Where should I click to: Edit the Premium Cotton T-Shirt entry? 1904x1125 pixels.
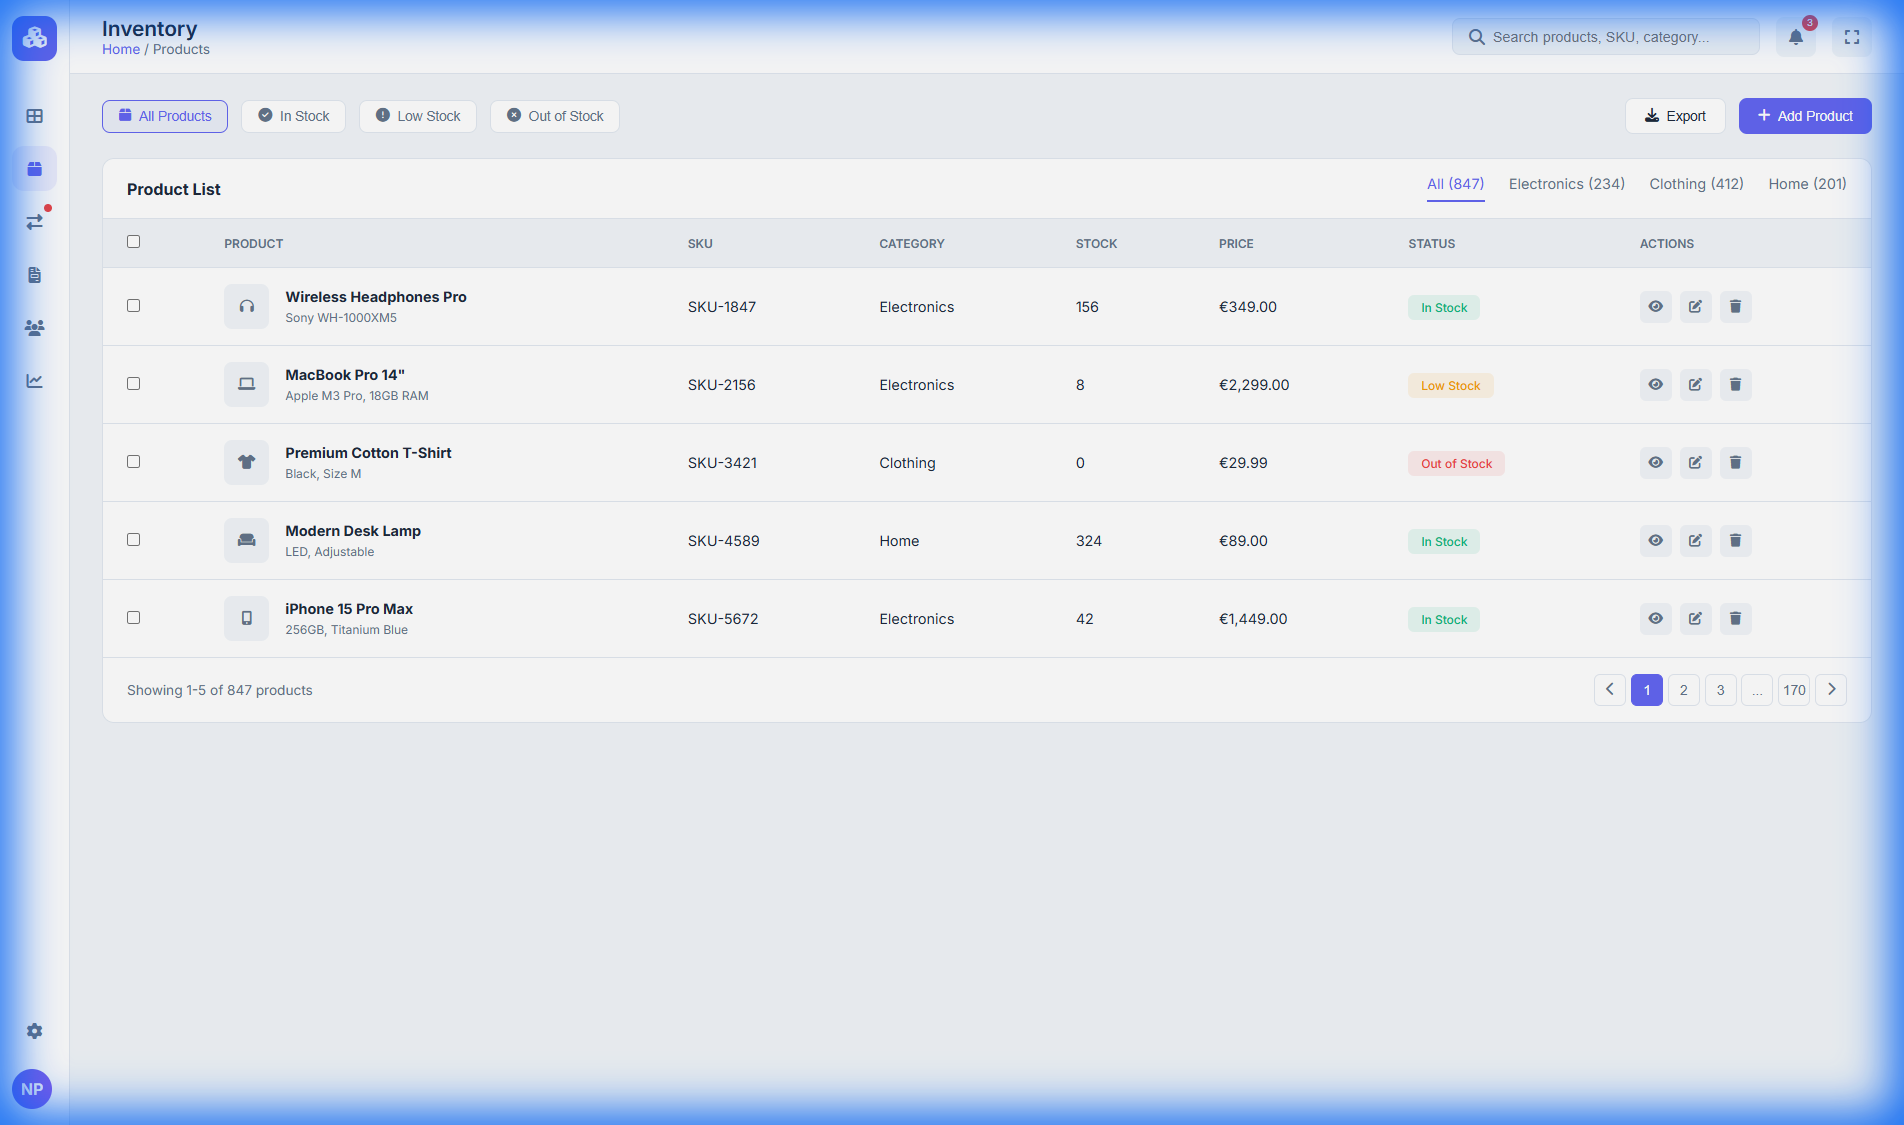pyautogui.click(x=1695, y=462)
